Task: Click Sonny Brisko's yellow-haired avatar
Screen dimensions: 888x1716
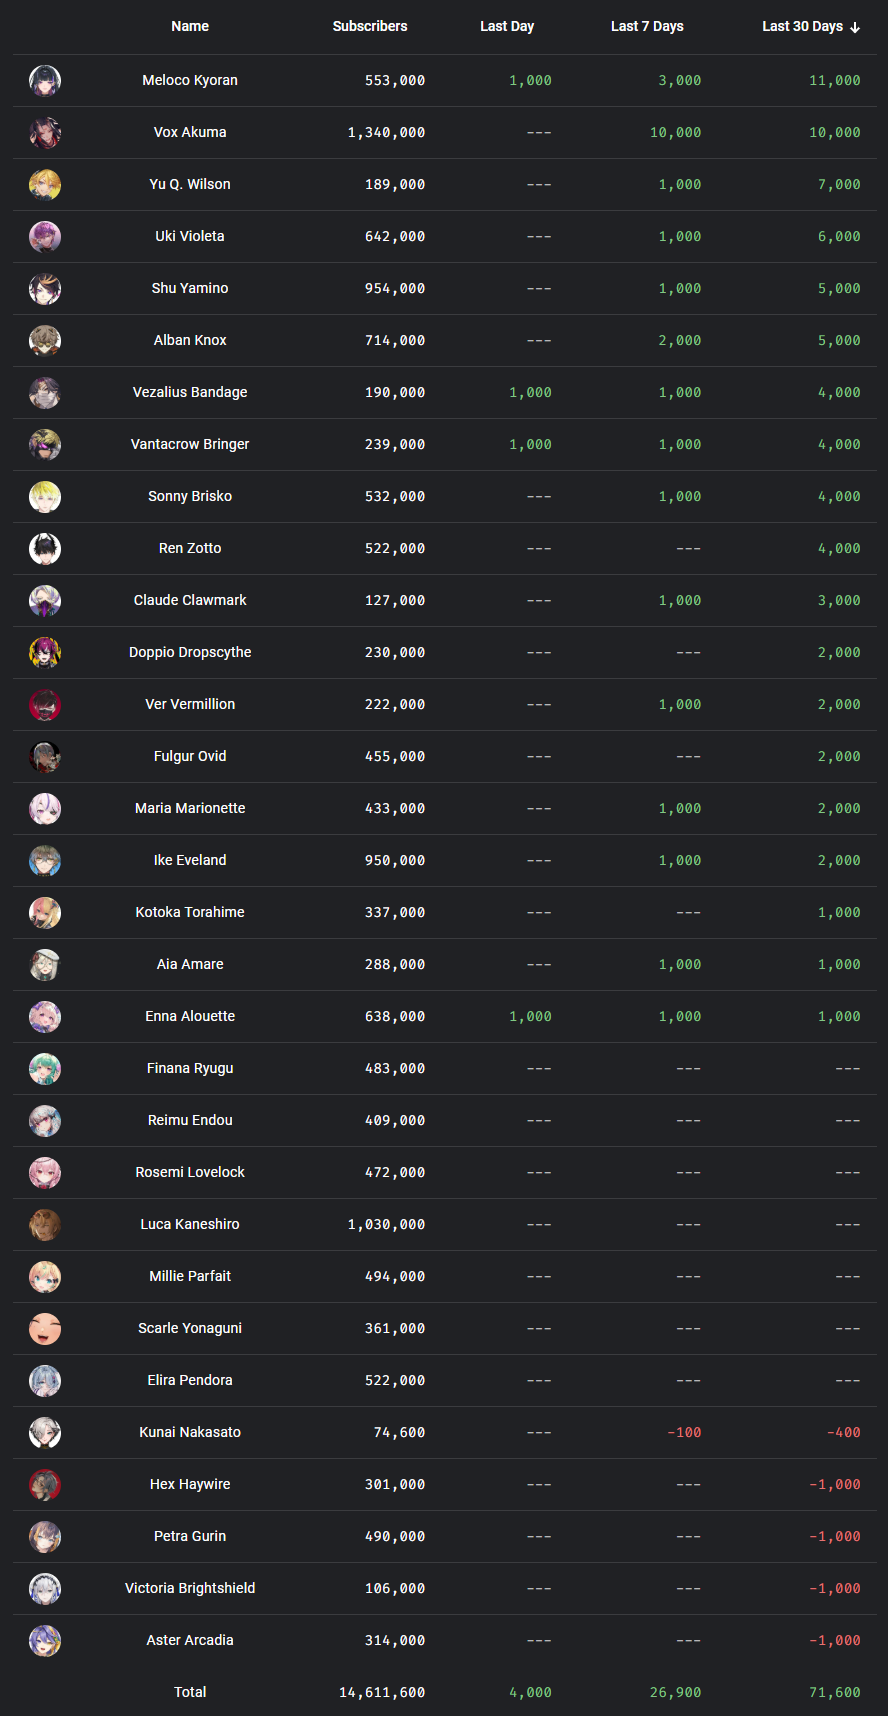Action: [45, 497]
